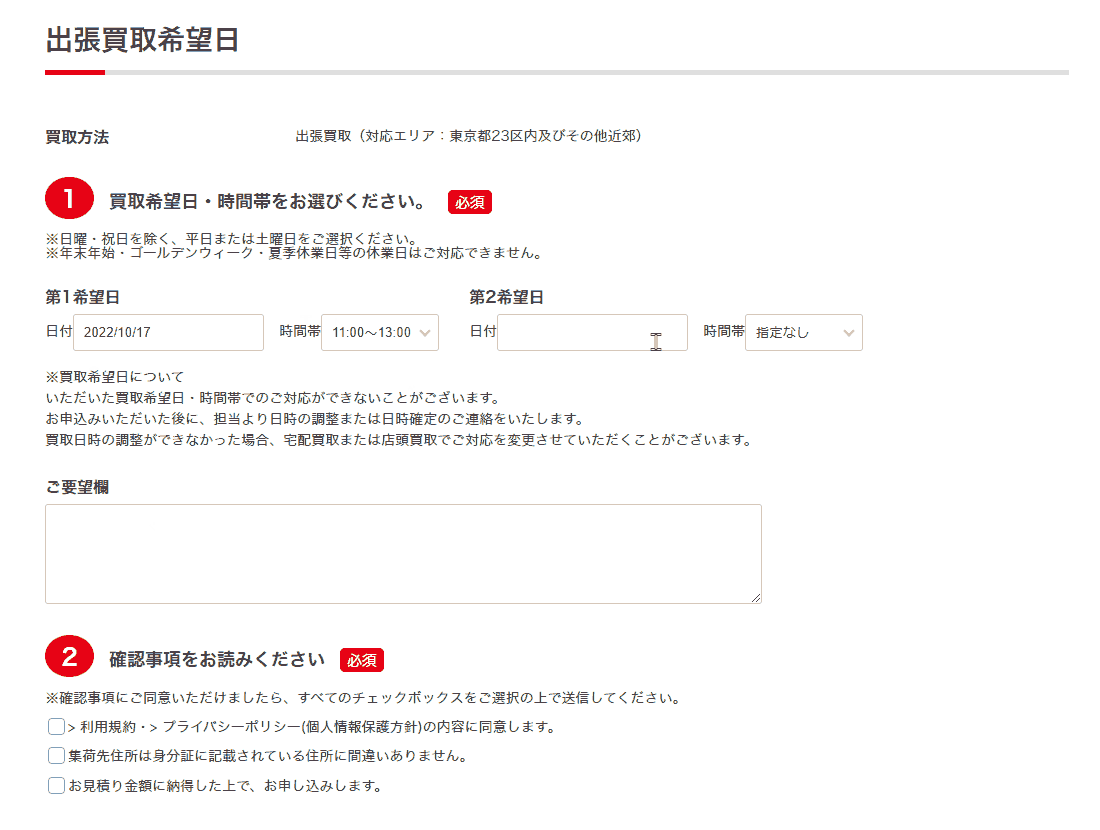This screenshot has height=830, width=1100.
Task: Click the red number 2 step circle
Action: 68,657
